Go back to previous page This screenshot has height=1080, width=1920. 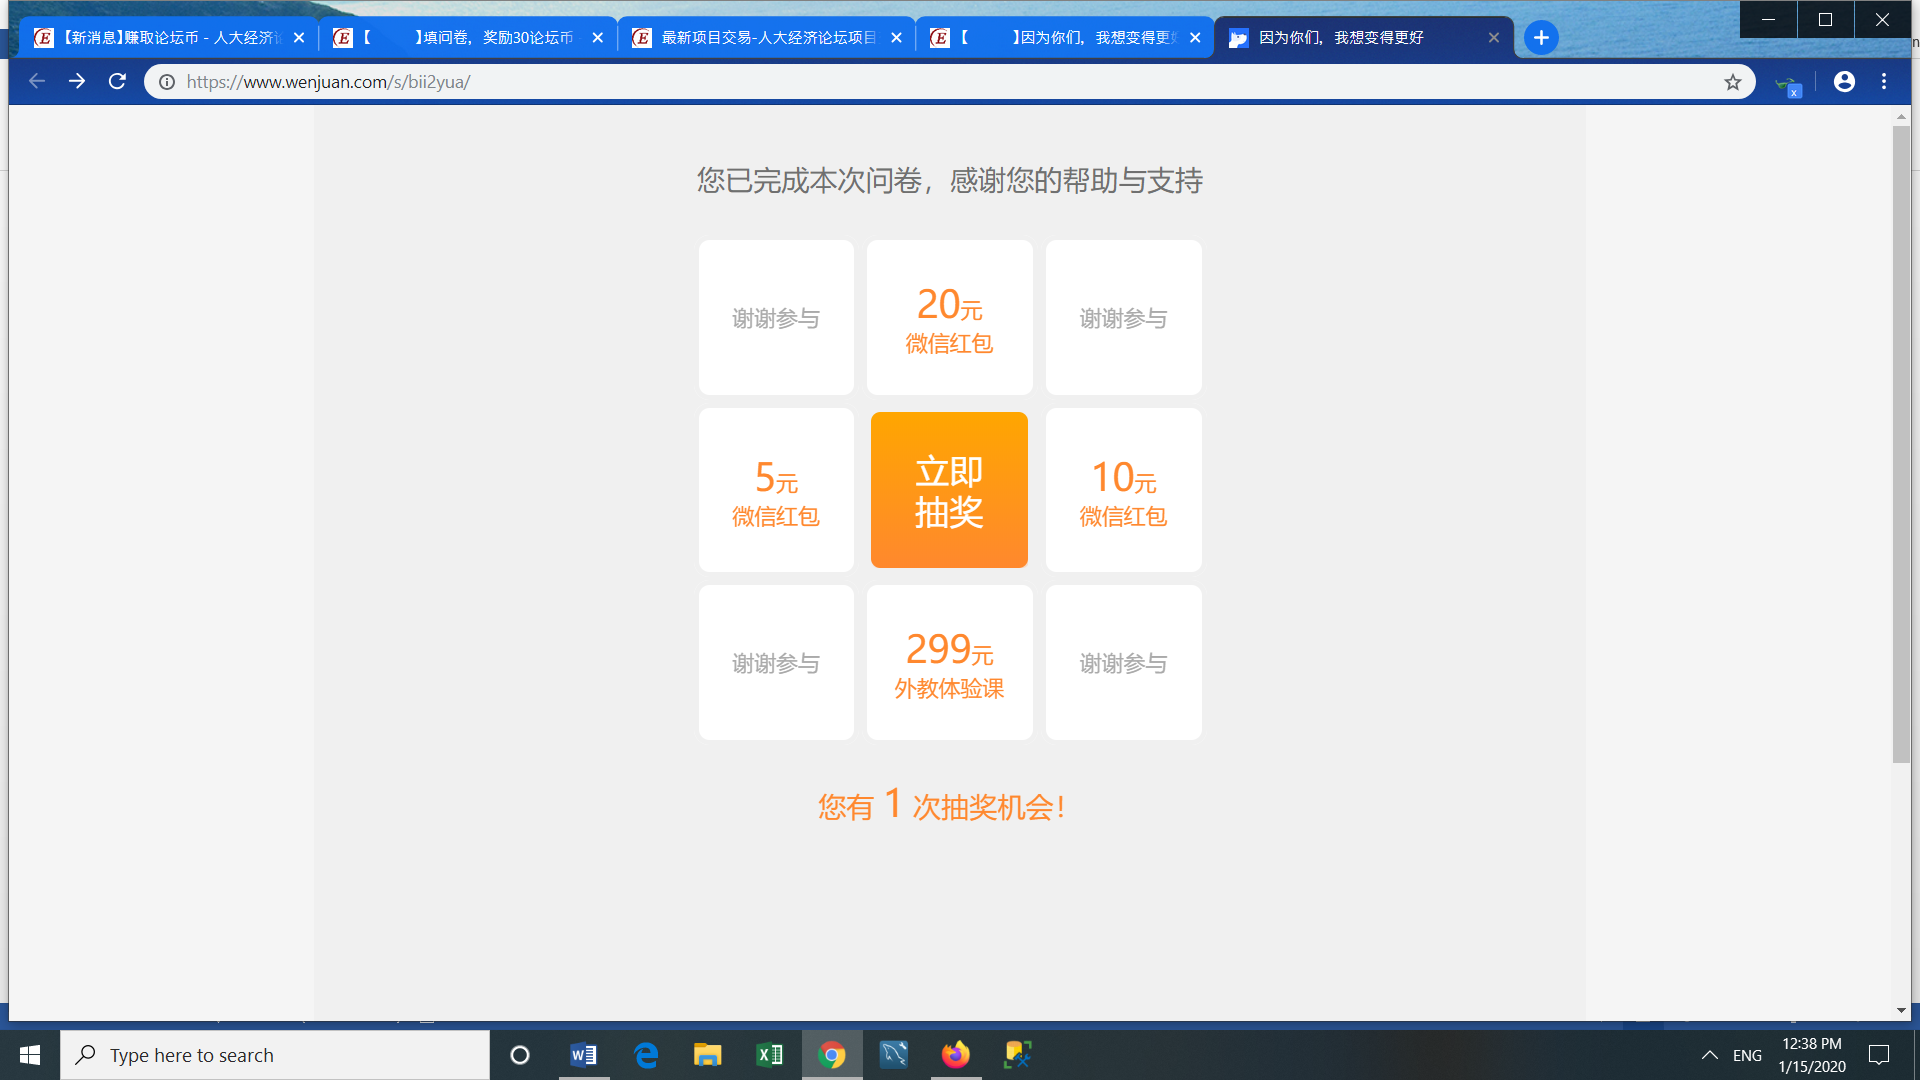pos(37,81)
